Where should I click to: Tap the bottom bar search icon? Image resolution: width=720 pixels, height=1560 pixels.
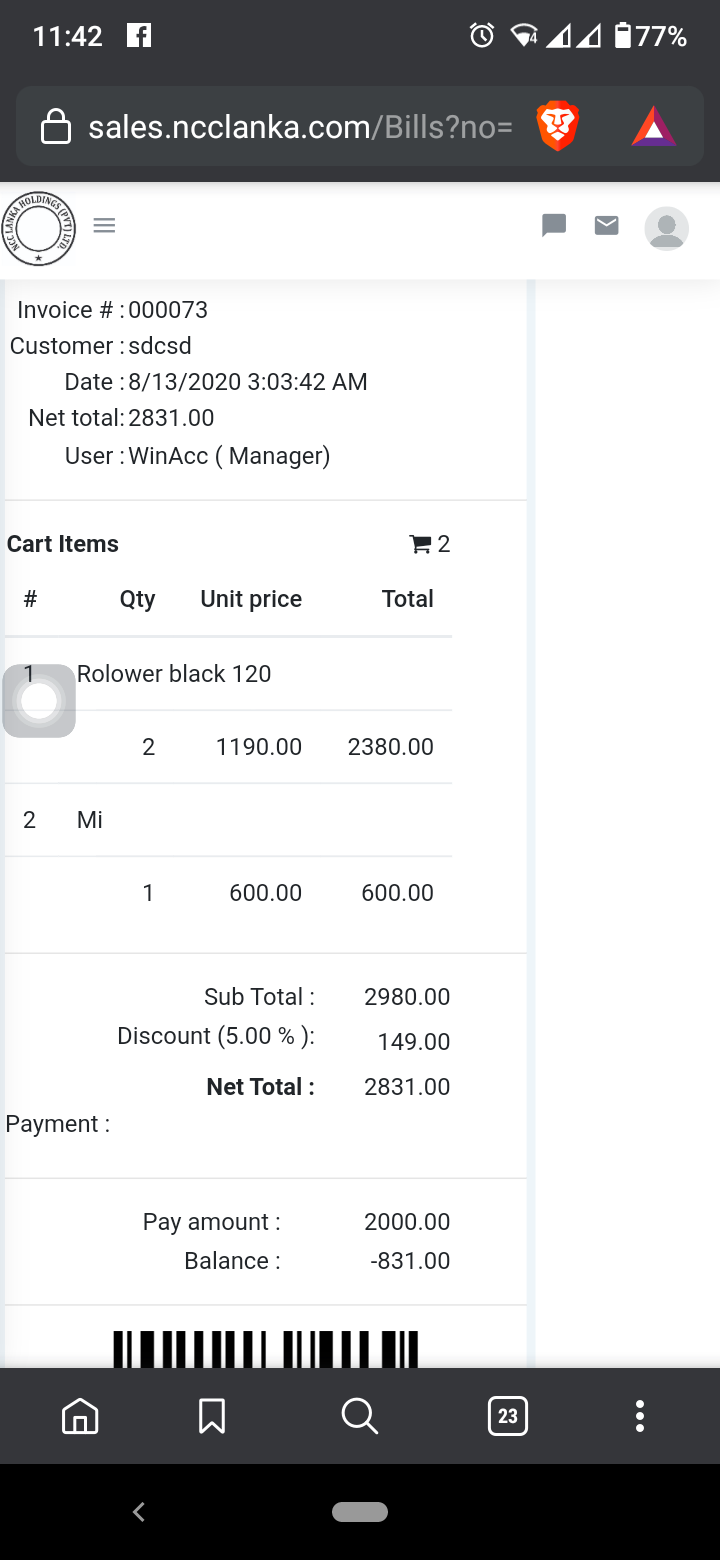point(359,1416)
